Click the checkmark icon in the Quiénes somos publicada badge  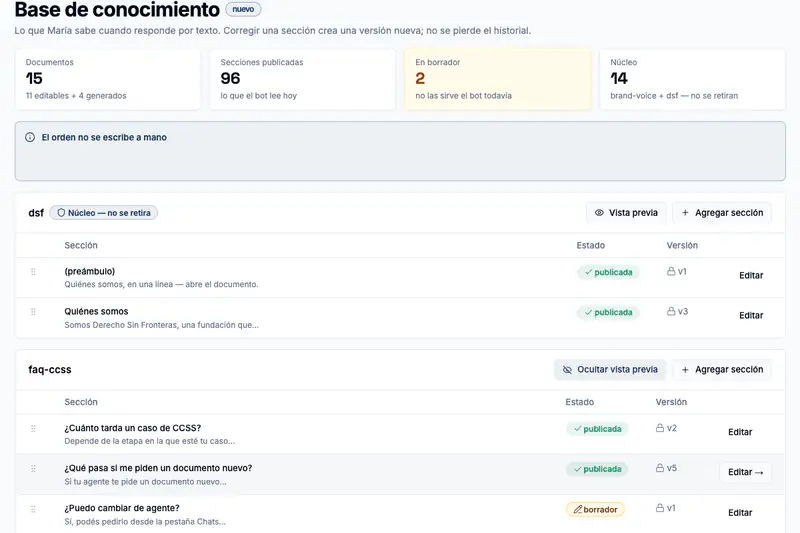coord(588,312)
